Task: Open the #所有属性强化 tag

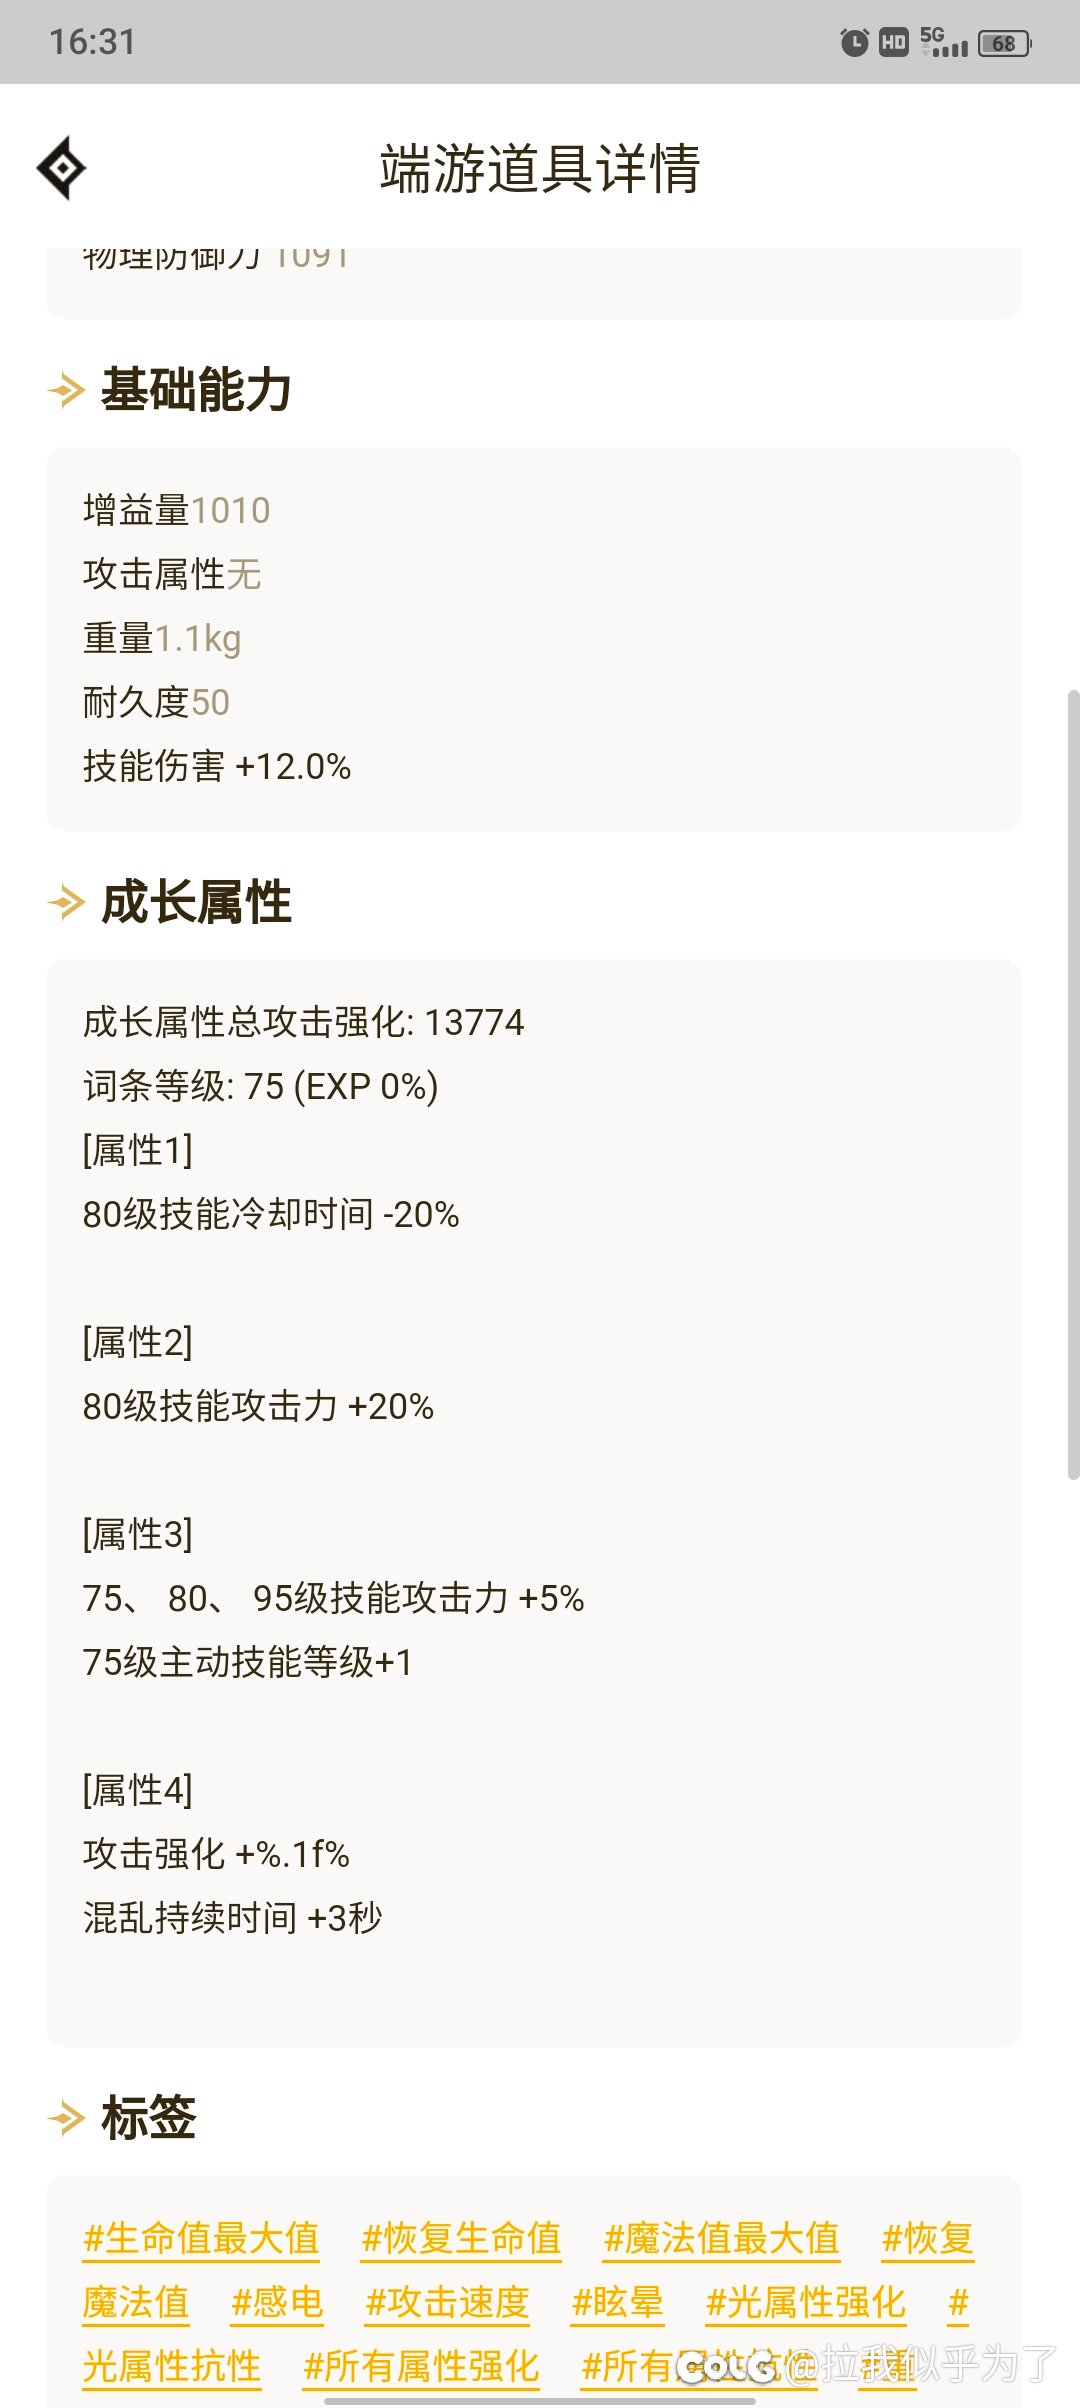Action: tap(421, 2366)
